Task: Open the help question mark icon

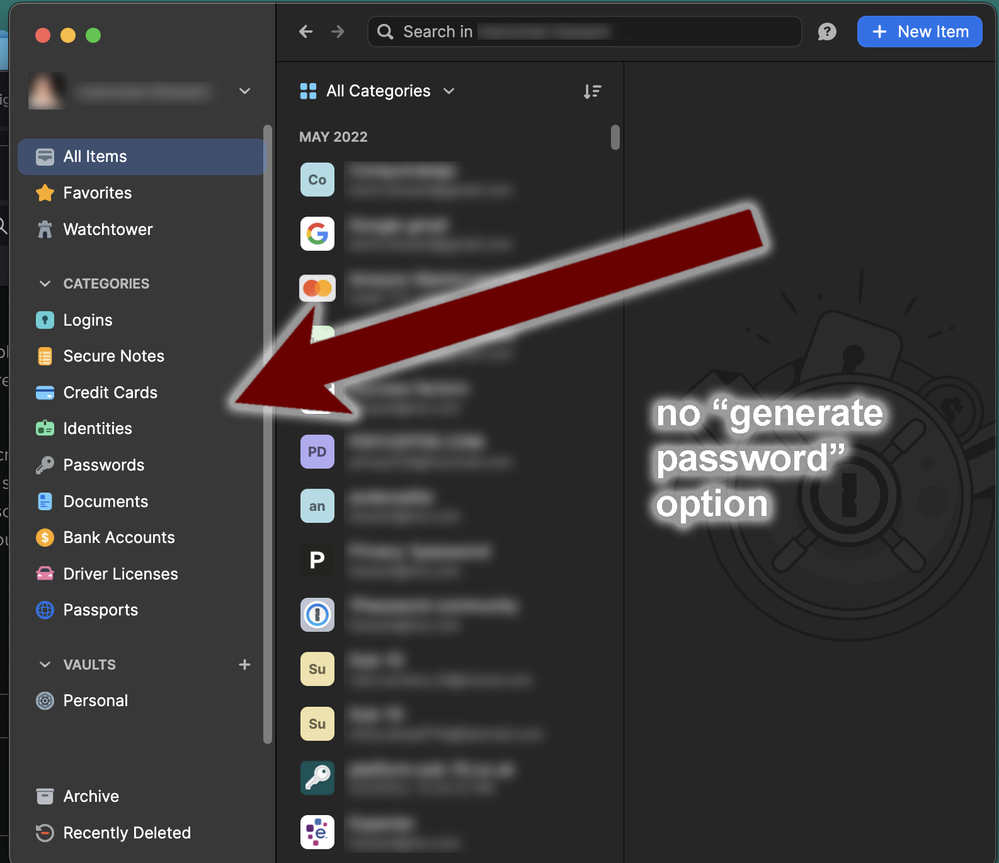Action: pyautogui.click(x=827, y=32)
